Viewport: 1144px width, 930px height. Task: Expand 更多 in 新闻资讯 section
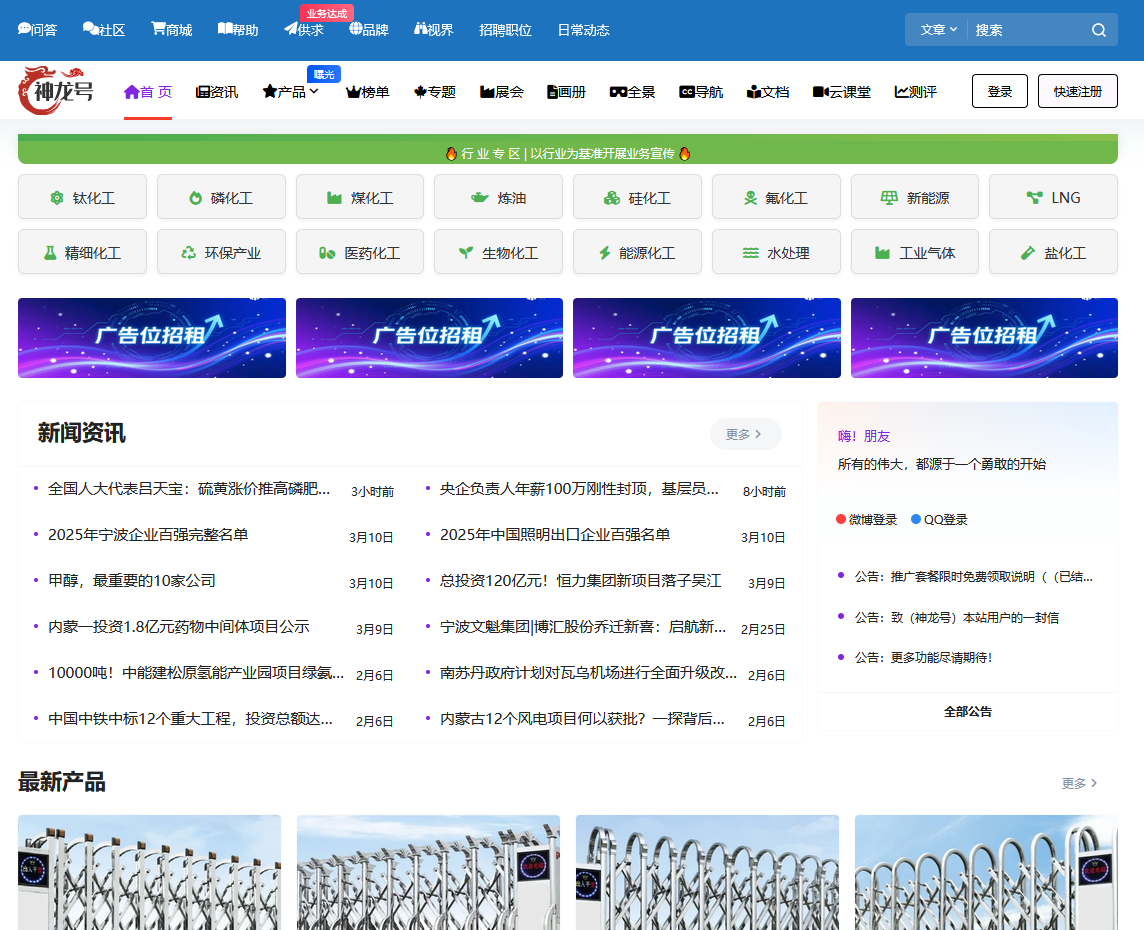[x=744, y=434]
